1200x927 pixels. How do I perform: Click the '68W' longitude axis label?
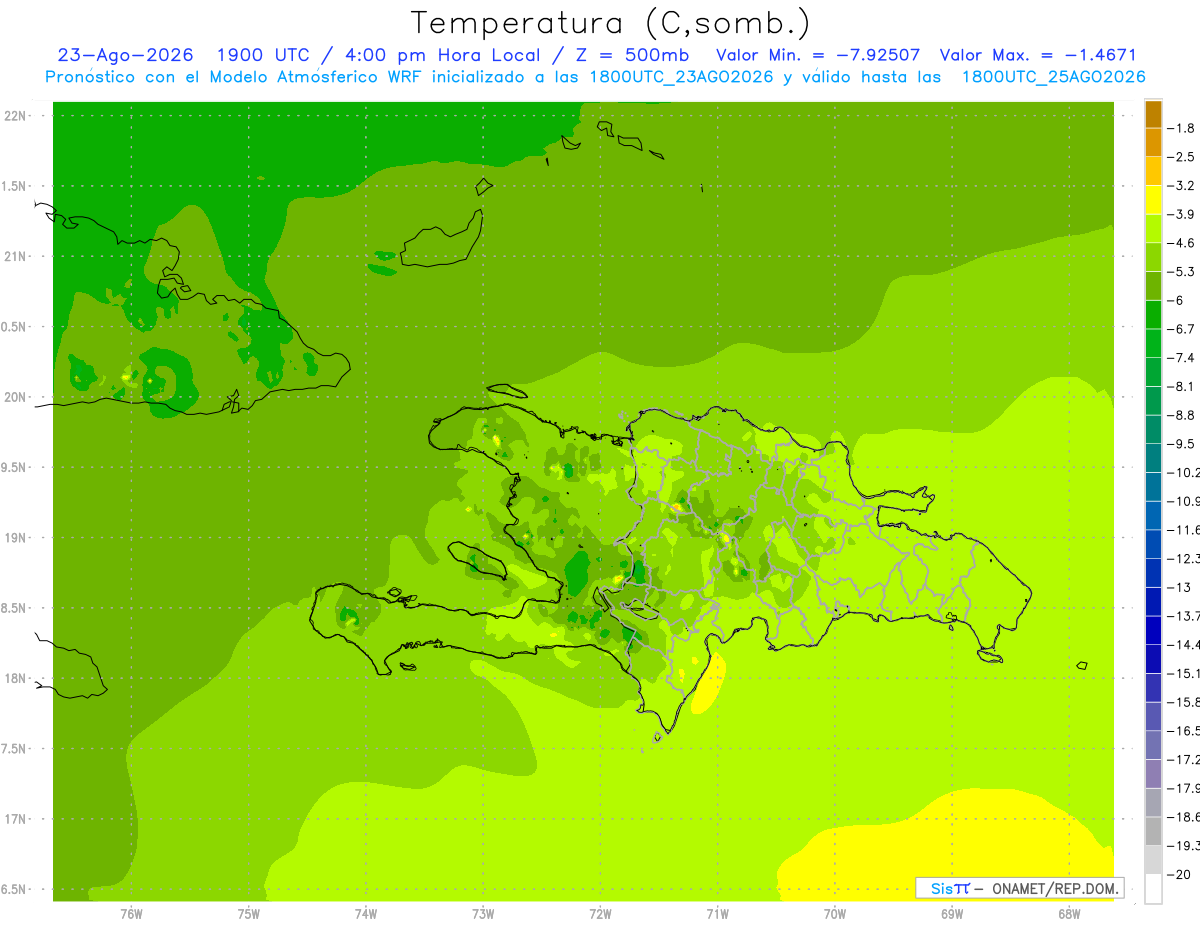click(x=1069, y=914)
